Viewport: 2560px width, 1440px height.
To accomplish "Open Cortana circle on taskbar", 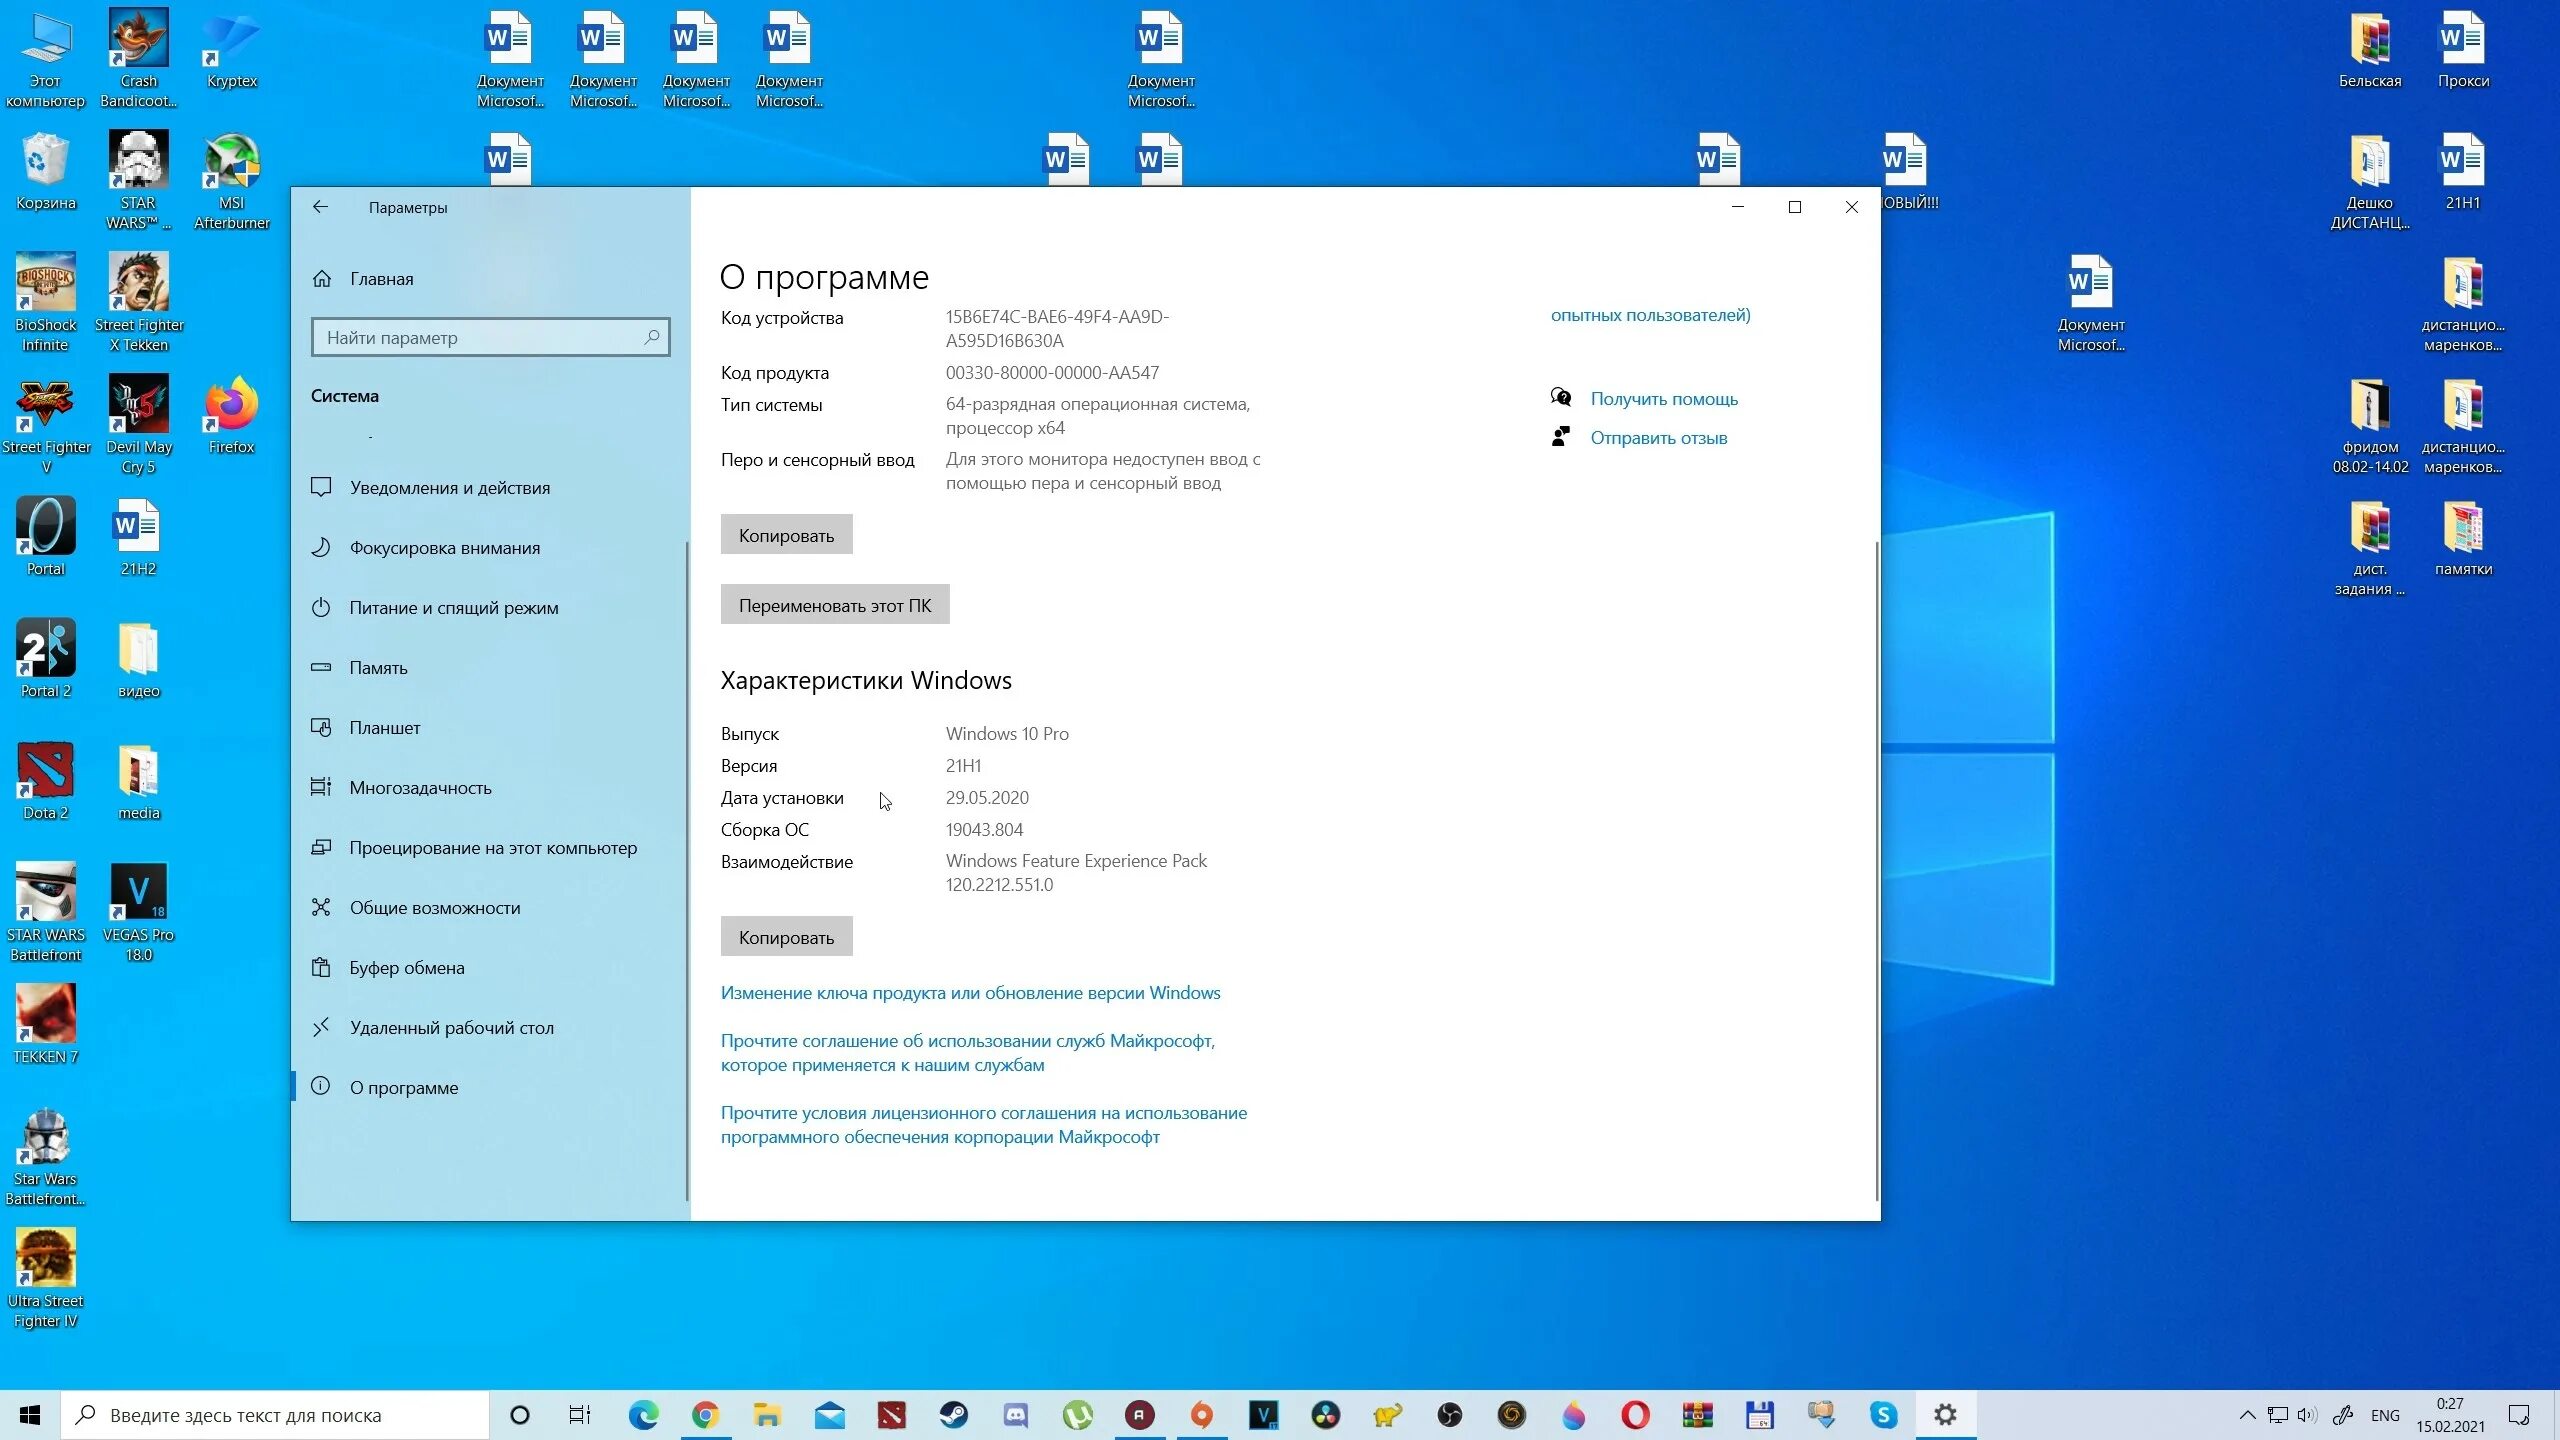I will pyautogui.click(x=520, y=1415).
